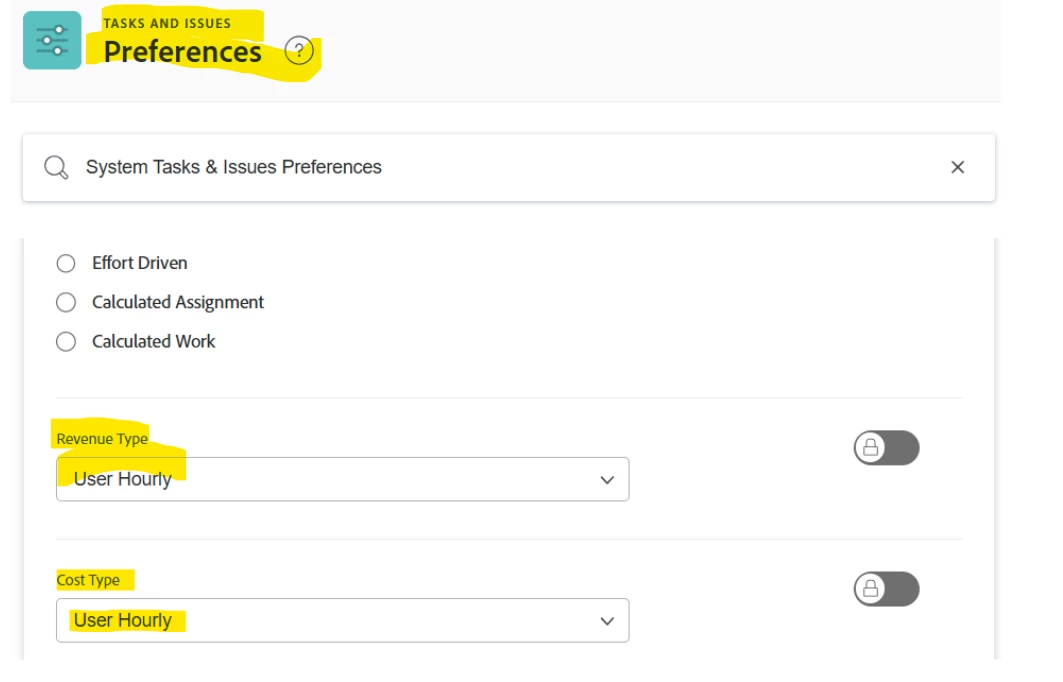Image resolution: width=1063 pixels, height=682 pixels.
Task: Click the lock icon on the Cost Type switch
Action: click(x=870, y=590)
